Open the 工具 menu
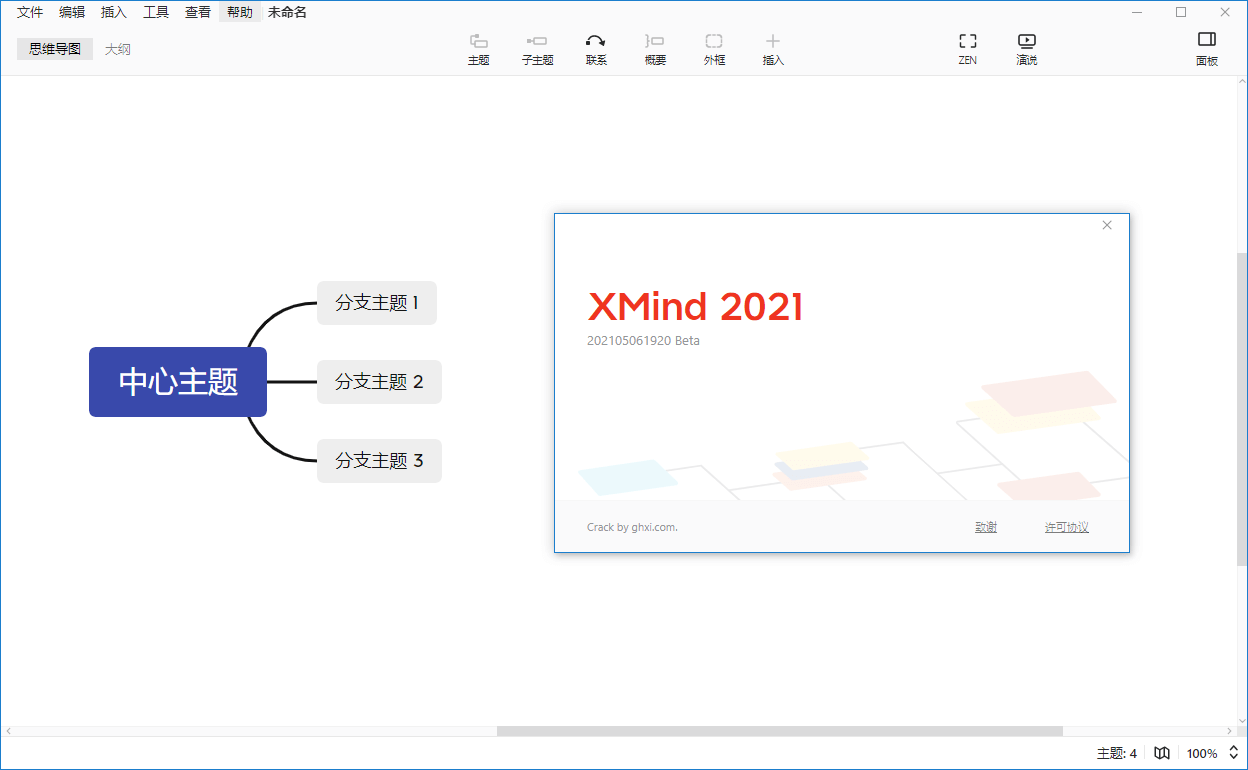This screenshot has height=770, width=1248. (x=156, y=12)
